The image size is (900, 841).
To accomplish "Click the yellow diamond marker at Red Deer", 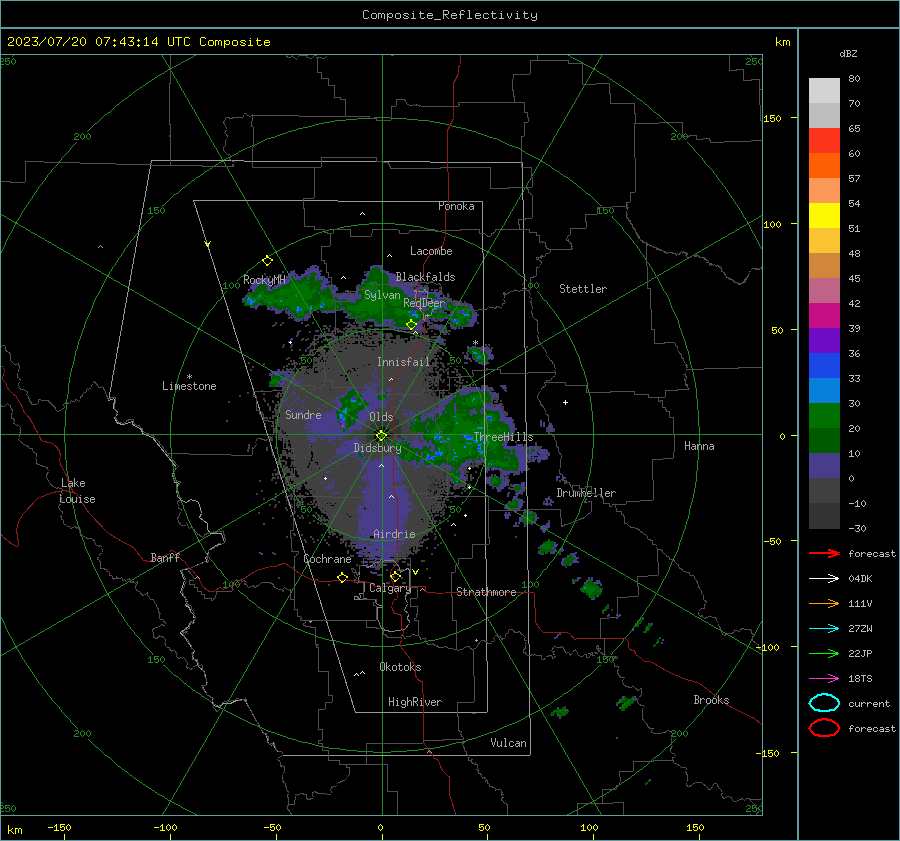I will point(411,324).
